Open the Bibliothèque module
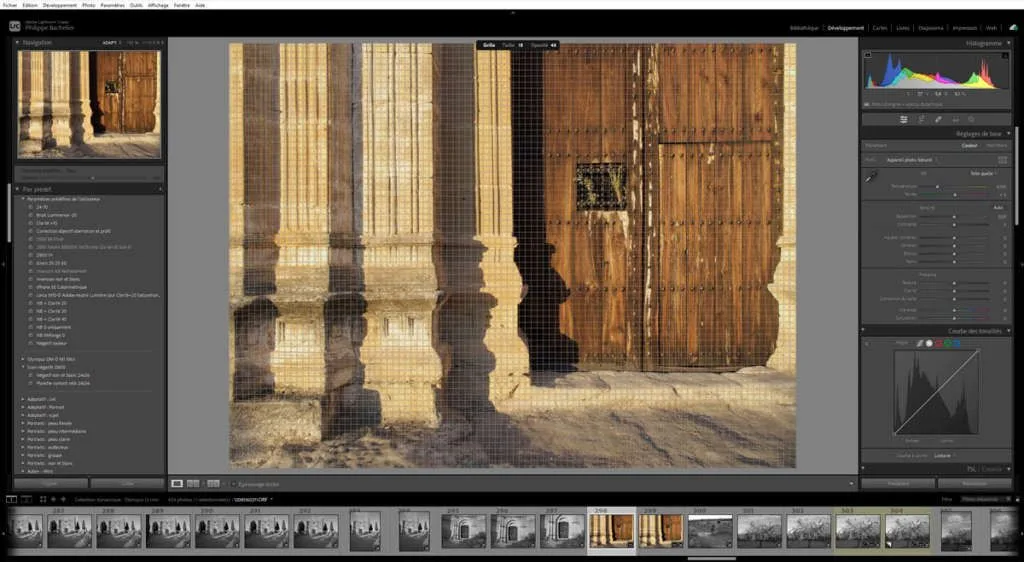Screen dimensions: 1024x562 (804, 28)
